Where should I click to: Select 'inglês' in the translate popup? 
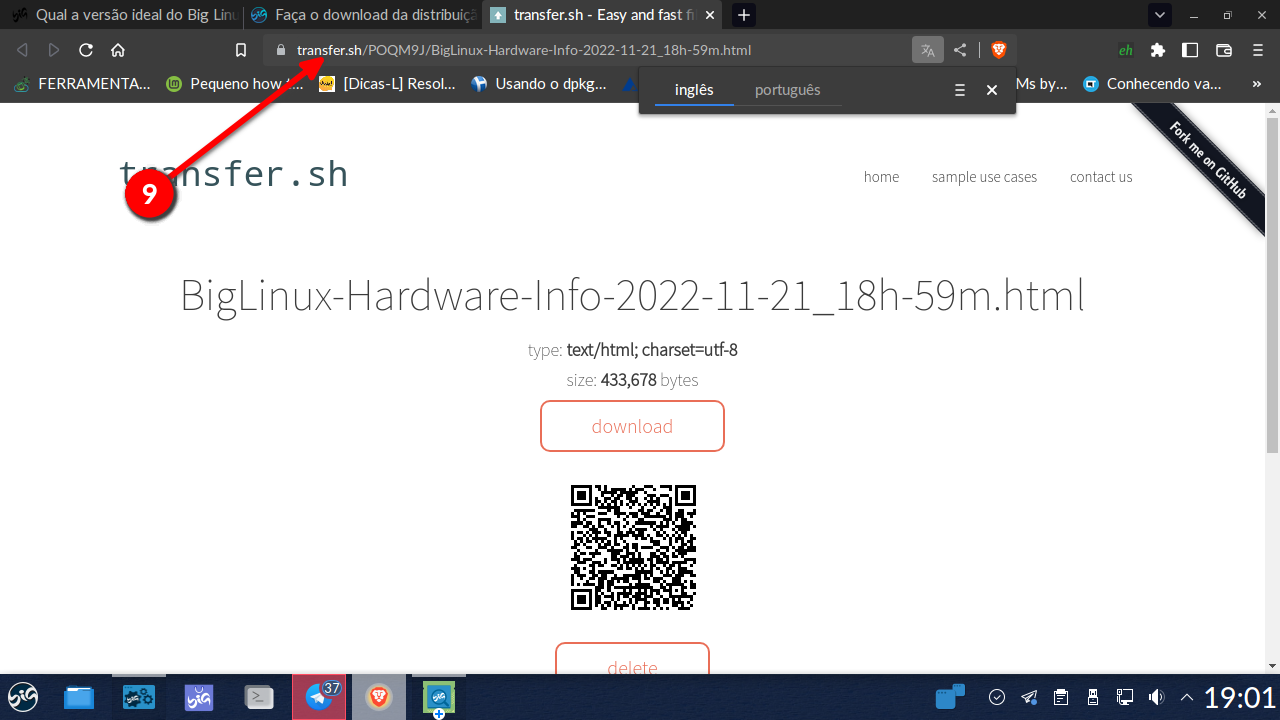tap(694, 90)
